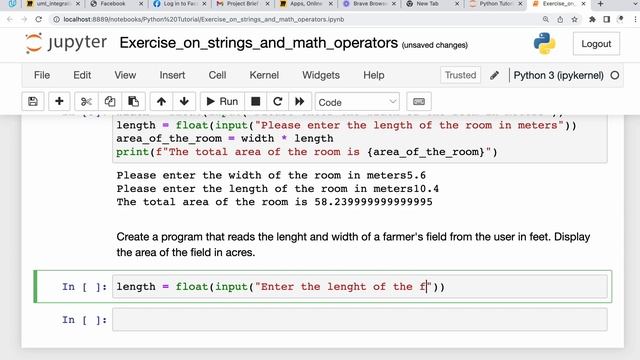This screenshot has width=640, height=360.
Task: Run the selected cell
Action: tap(222, 102)
